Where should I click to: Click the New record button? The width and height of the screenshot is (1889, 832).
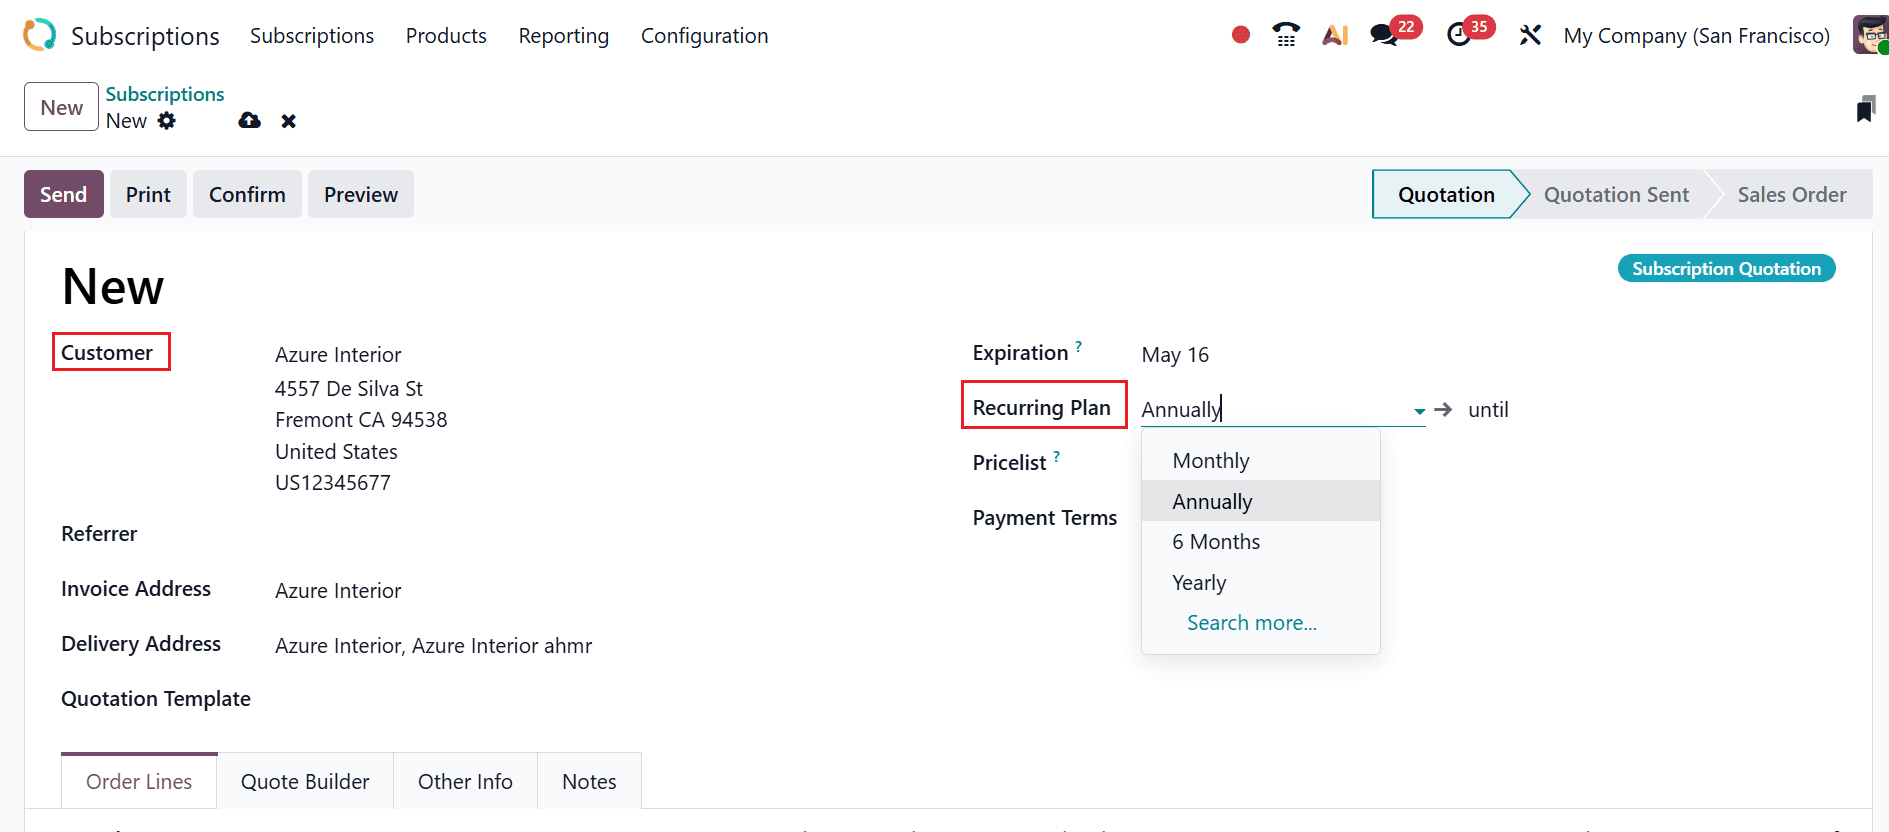(x=61, y=107)
